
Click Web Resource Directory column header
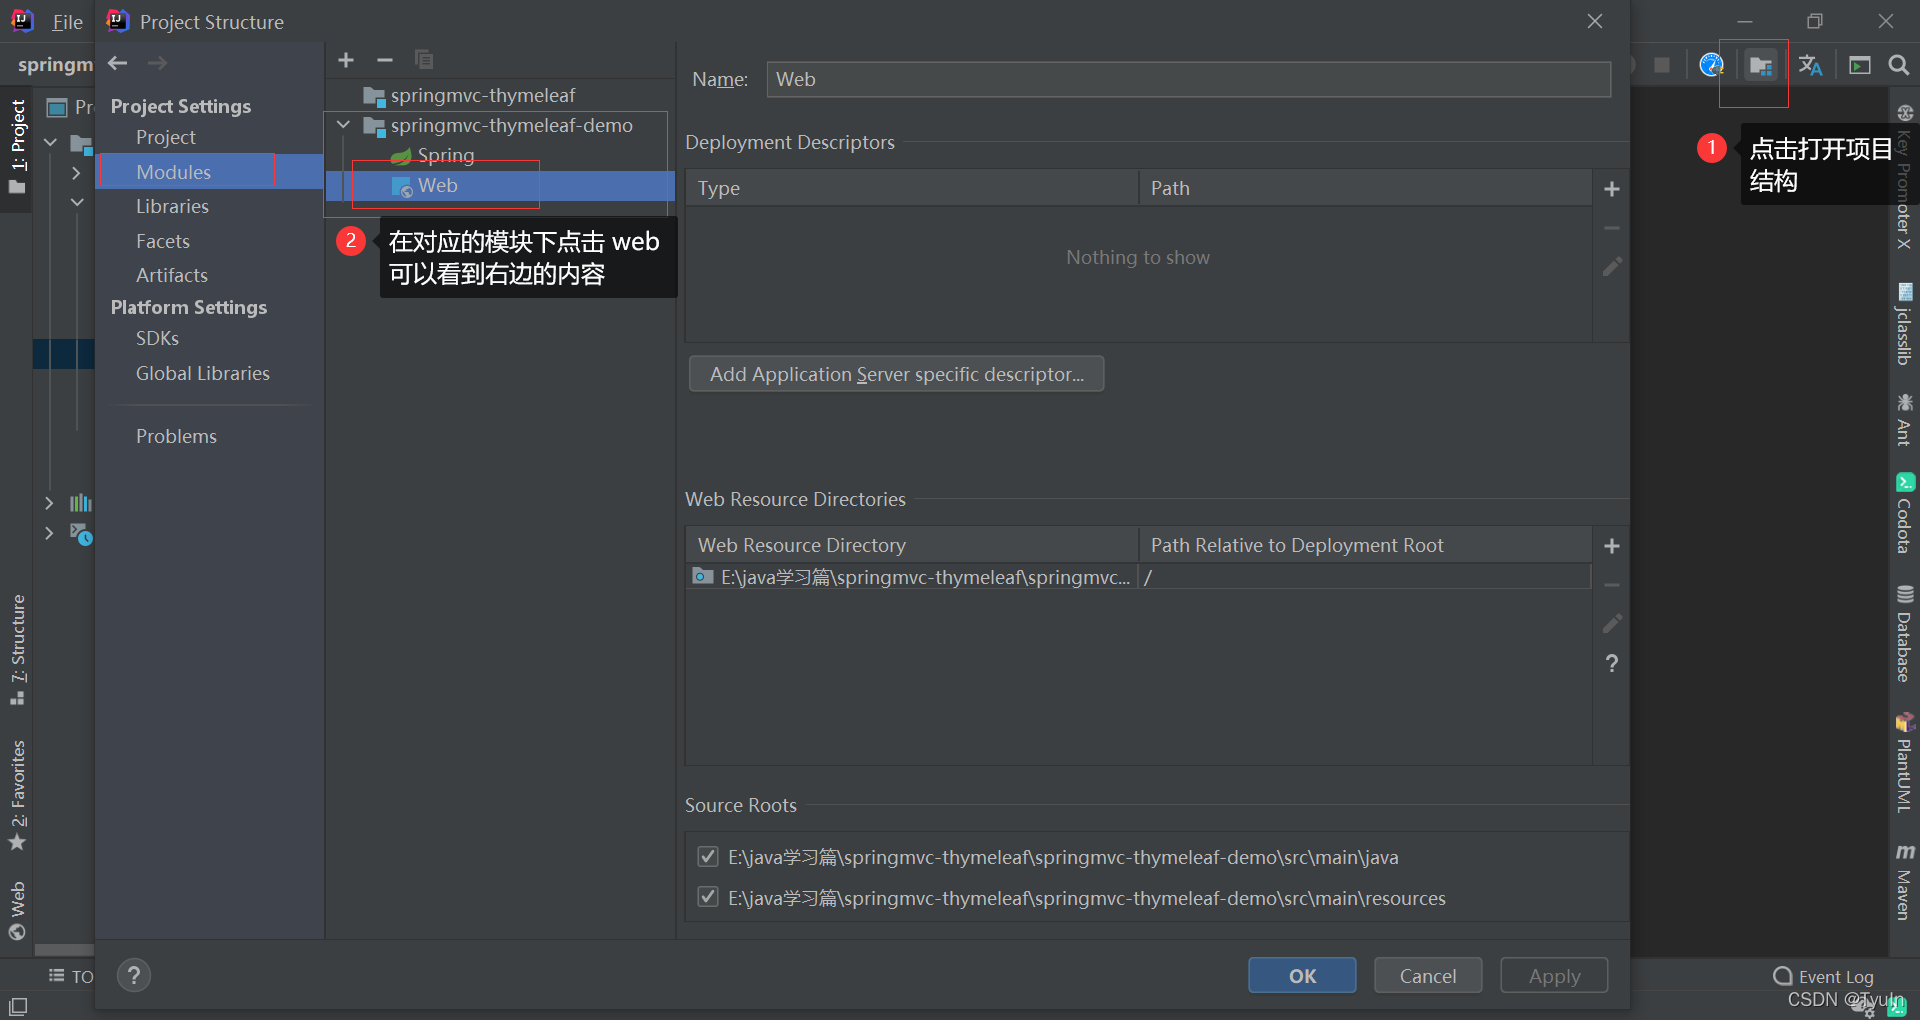point(912,545)
